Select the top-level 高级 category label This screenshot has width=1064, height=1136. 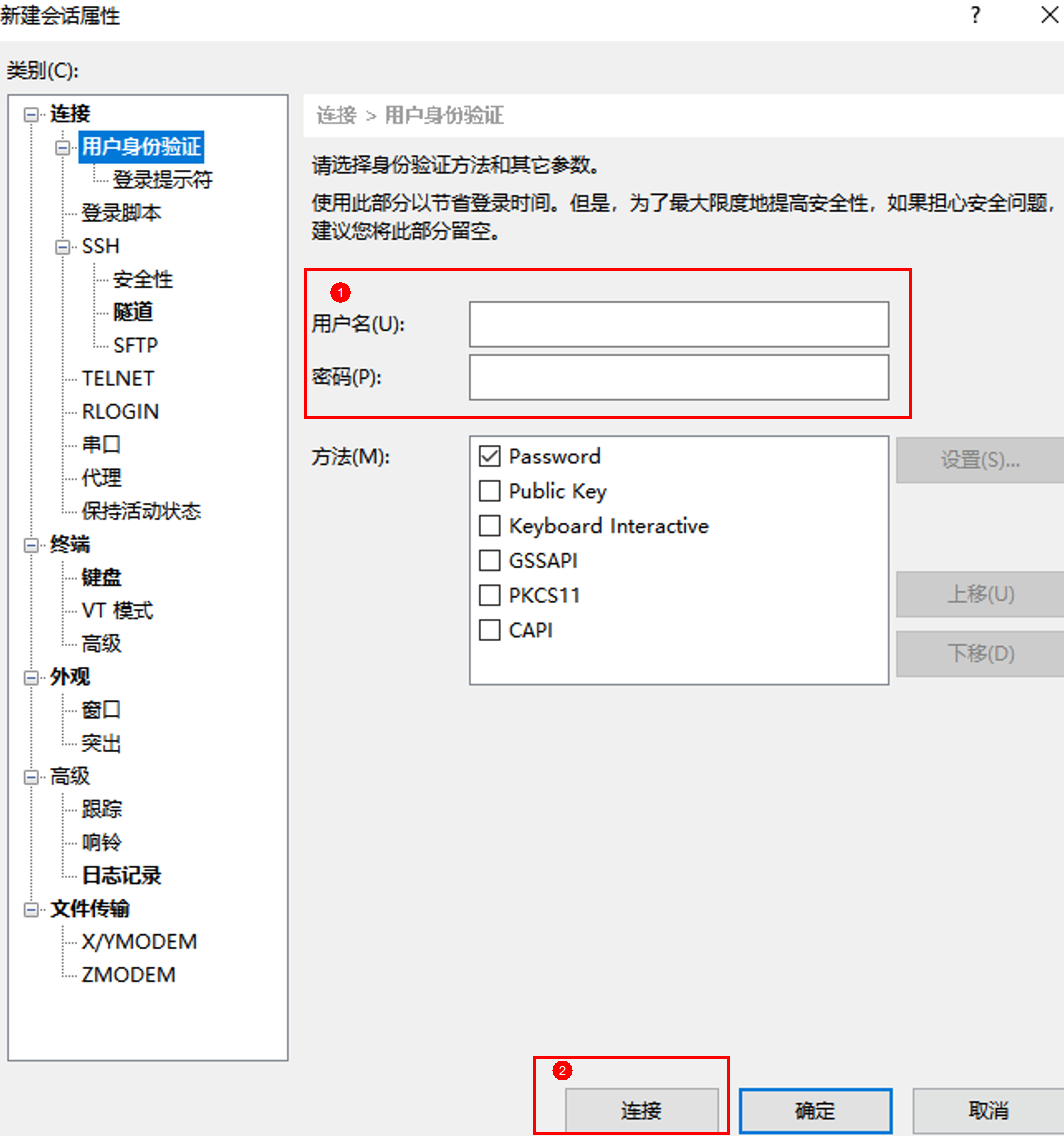(70, 777)
